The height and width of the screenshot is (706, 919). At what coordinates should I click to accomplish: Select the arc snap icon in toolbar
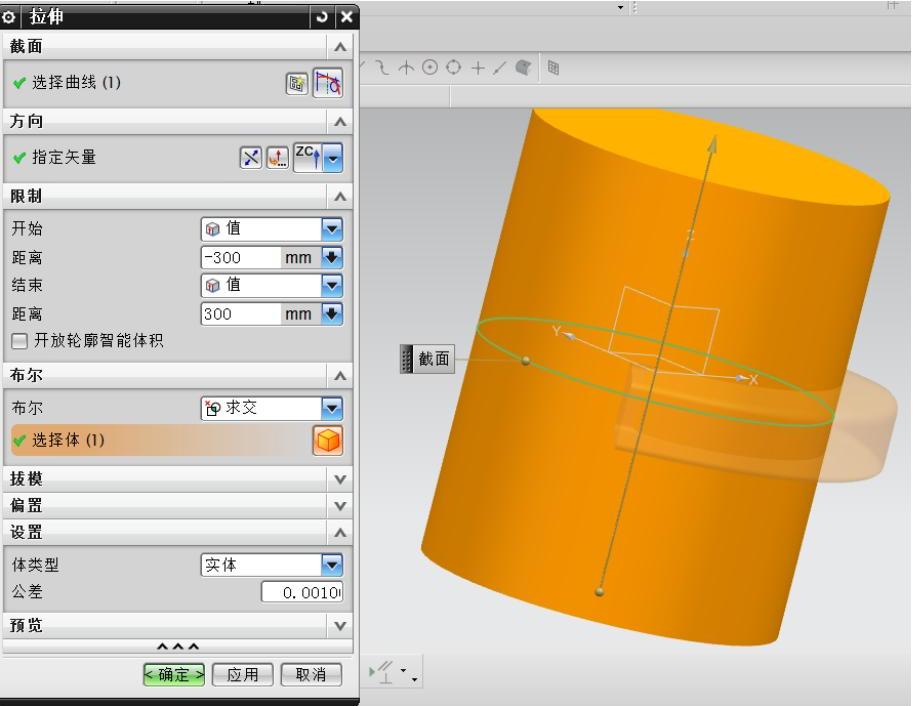coord(382,67)
